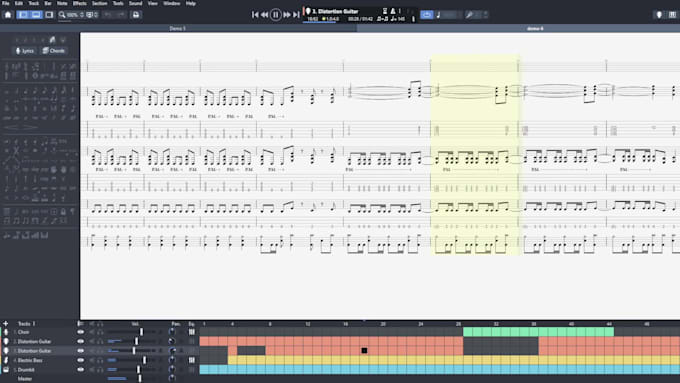Viewport: 680px width, 383px height.
Task: Toggle the edition palette panel button
Action: pyautogui.click(x=23, y=15)
